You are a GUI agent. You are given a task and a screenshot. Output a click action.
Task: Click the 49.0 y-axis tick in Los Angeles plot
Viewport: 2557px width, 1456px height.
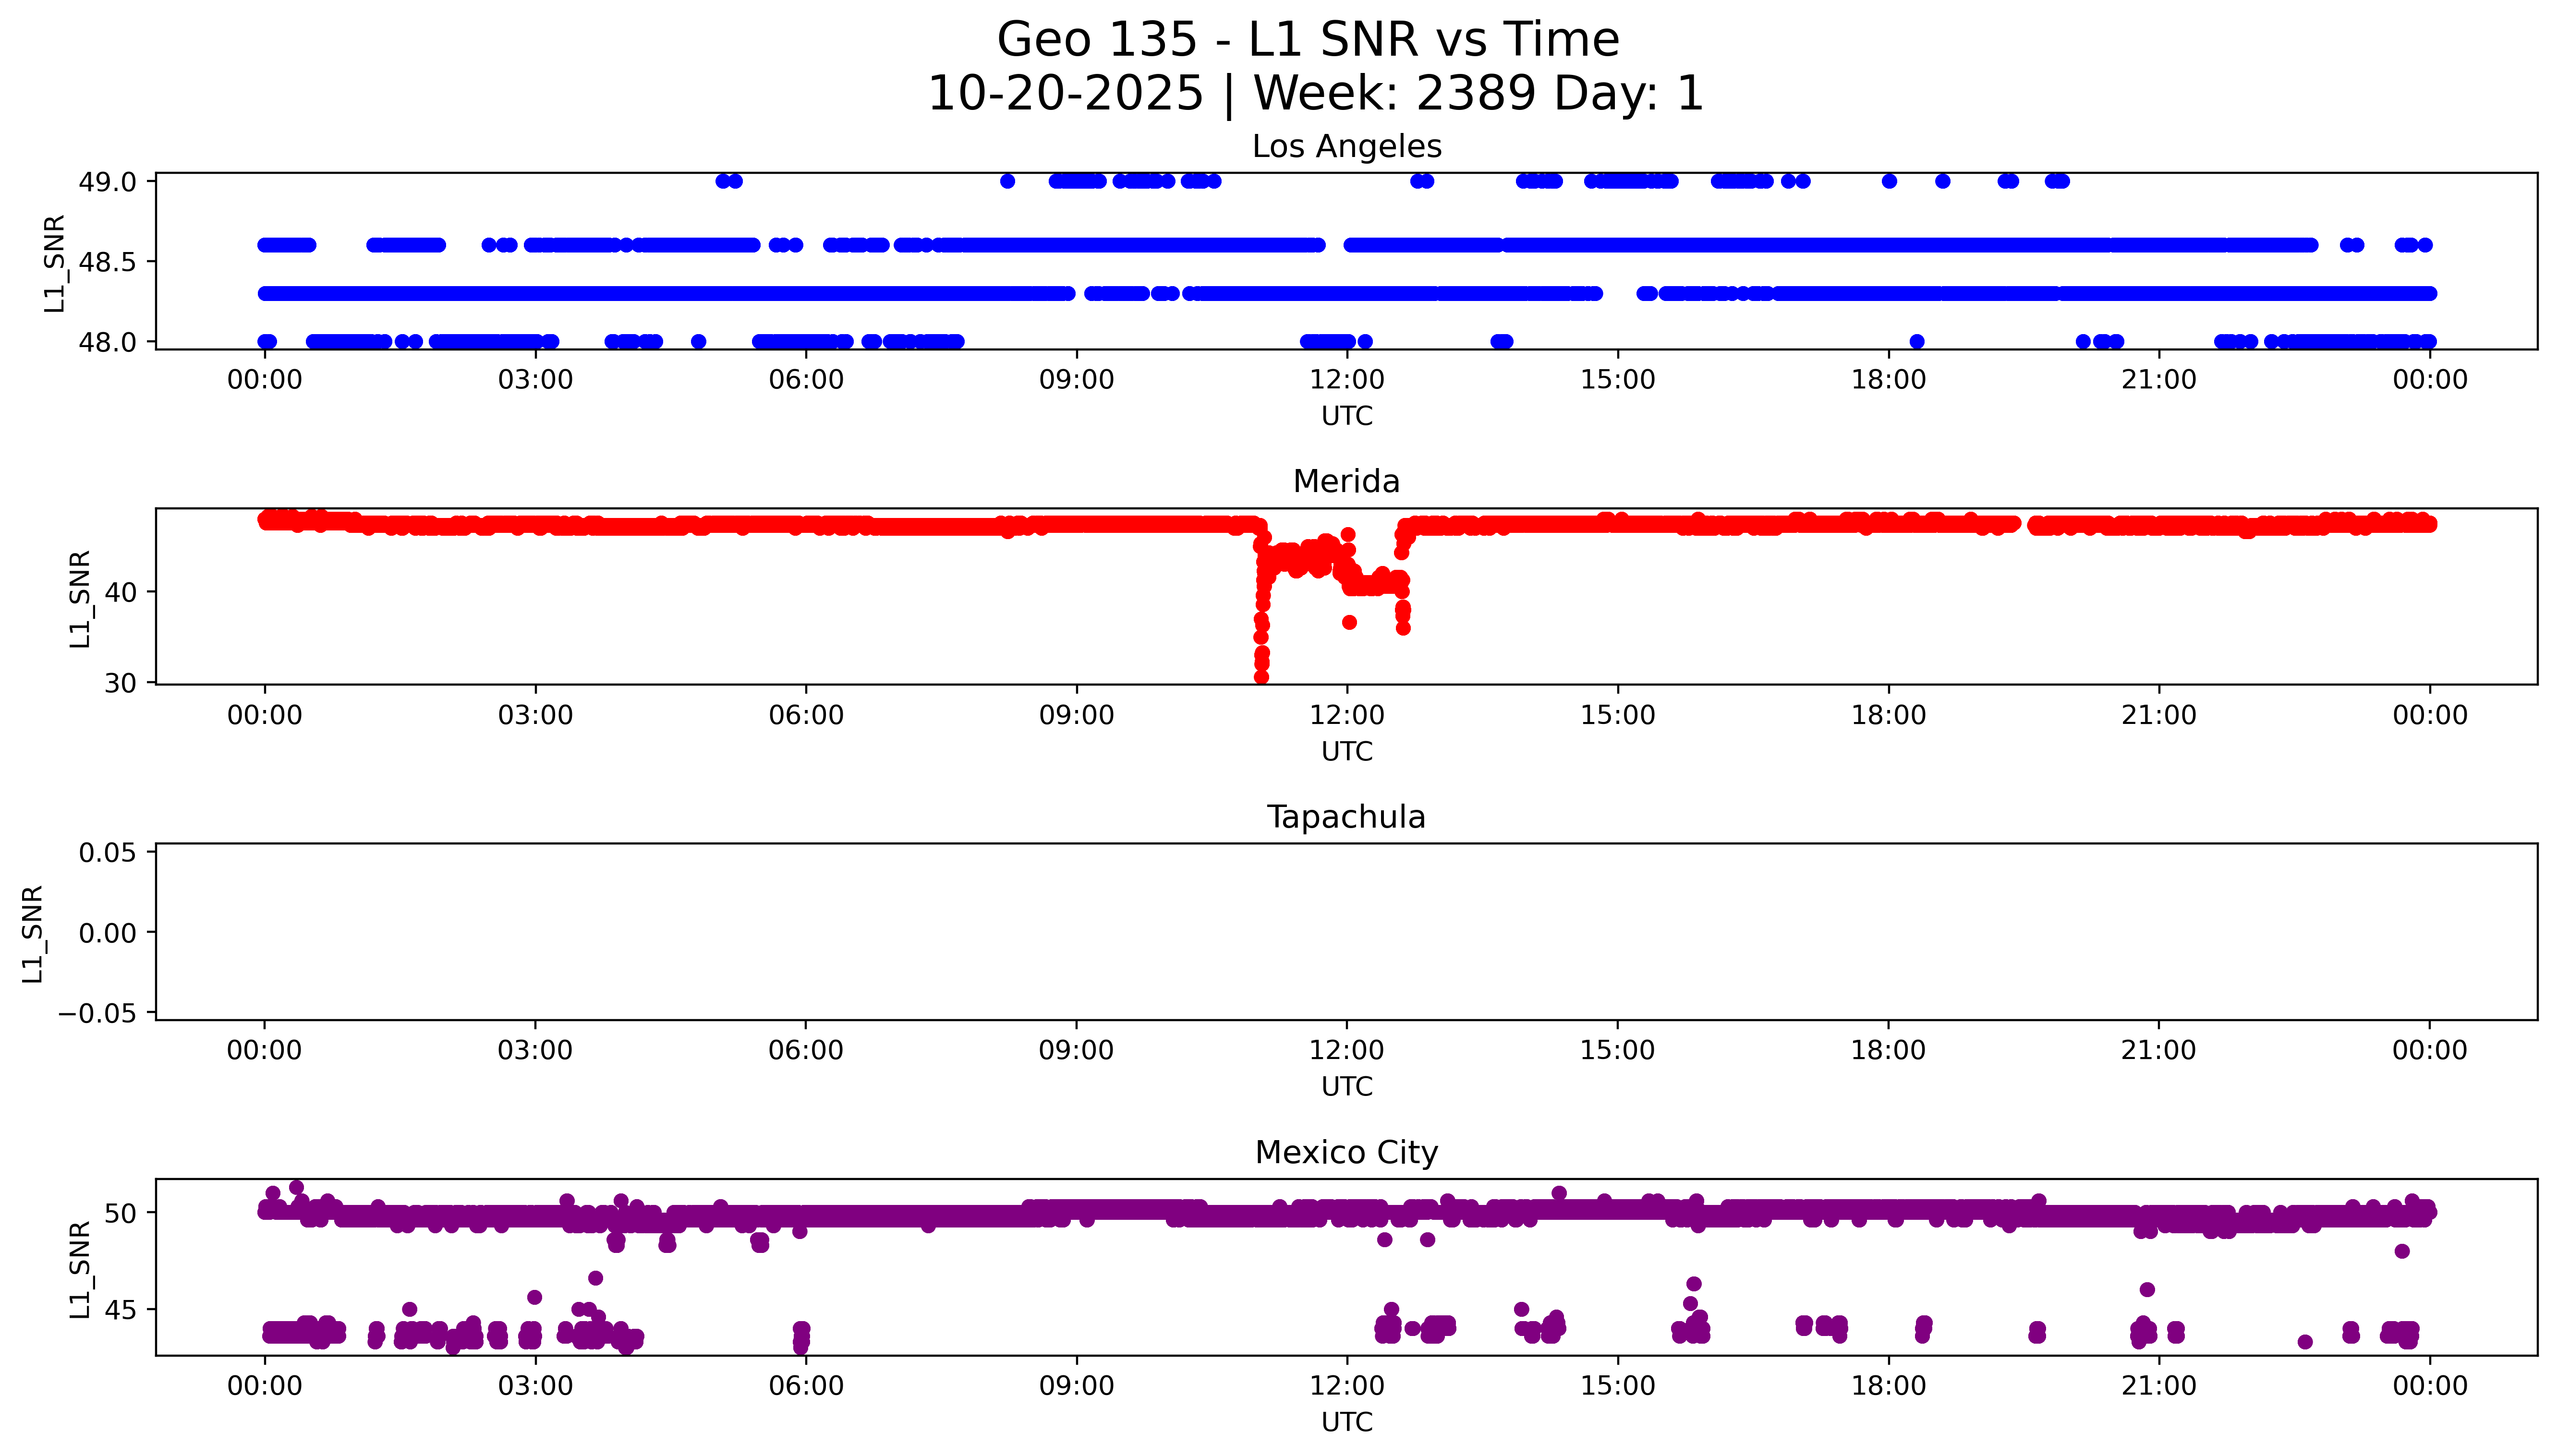tap(107, 182)
